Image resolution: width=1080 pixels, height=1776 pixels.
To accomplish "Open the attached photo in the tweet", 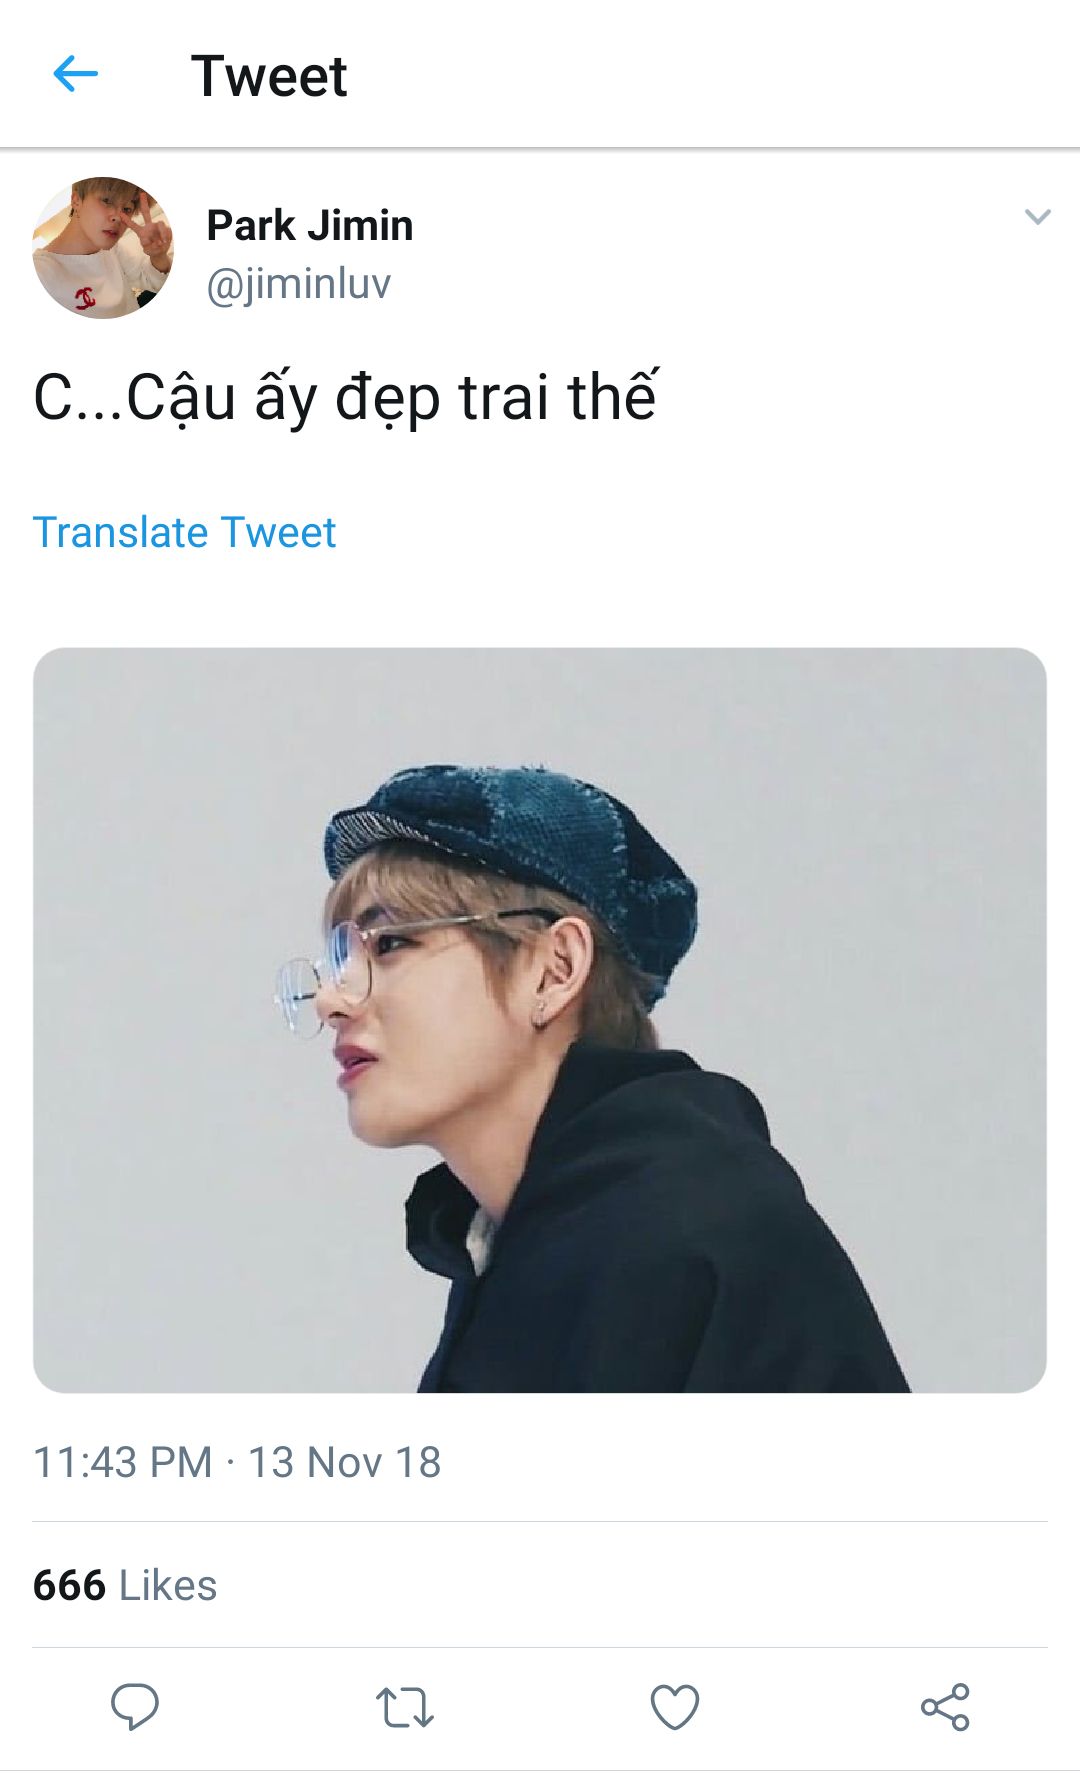I will pyautogui.click(x=540, y=1020).
